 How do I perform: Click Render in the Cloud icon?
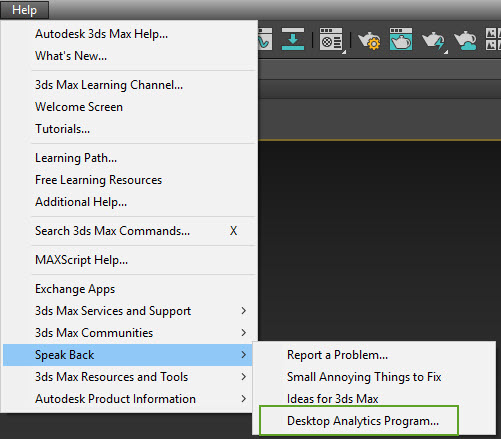(x=465, y=40)
